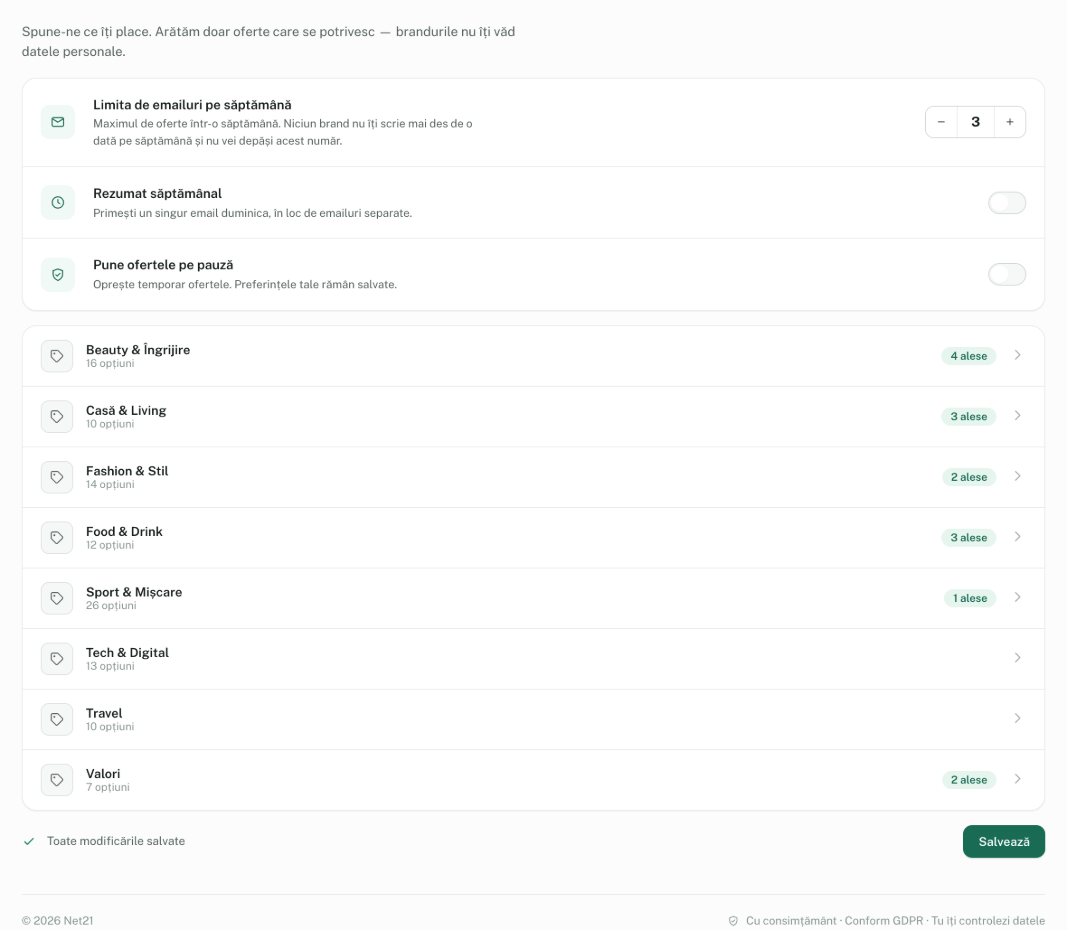Click the Salvează button
The height and width of the screenshot is (930, 1067).
[1004, 842]
